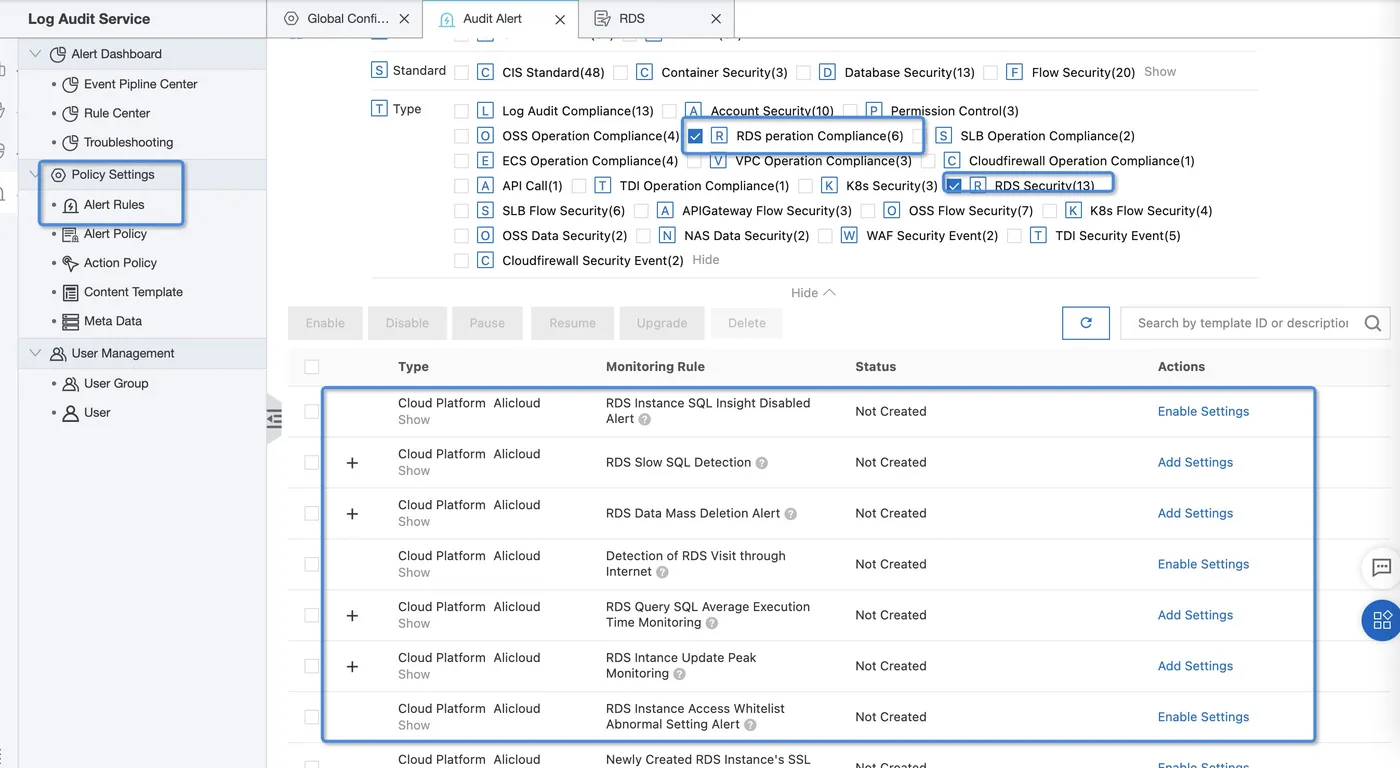The image size is (1400, 768).
Task: Click the Upgrade button in toolbar
Action: coord(662,323)
